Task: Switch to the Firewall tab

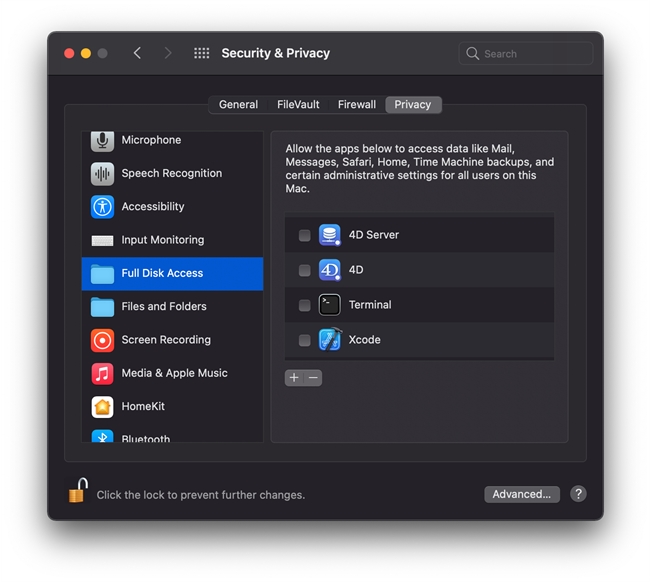Action: tap(357, 105)
